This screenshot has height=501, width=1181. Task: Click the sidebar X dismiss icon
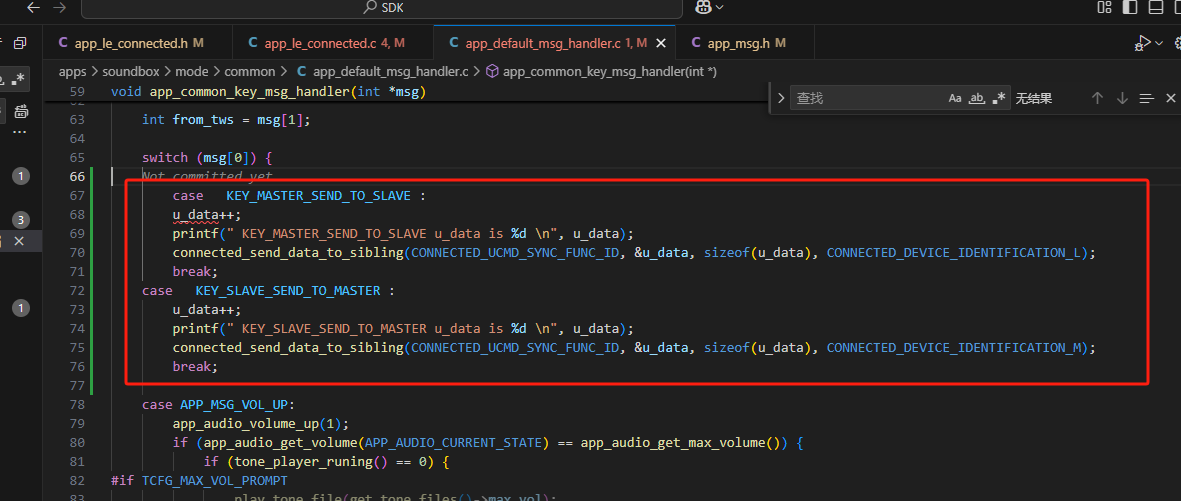click(x=20, y=241)
